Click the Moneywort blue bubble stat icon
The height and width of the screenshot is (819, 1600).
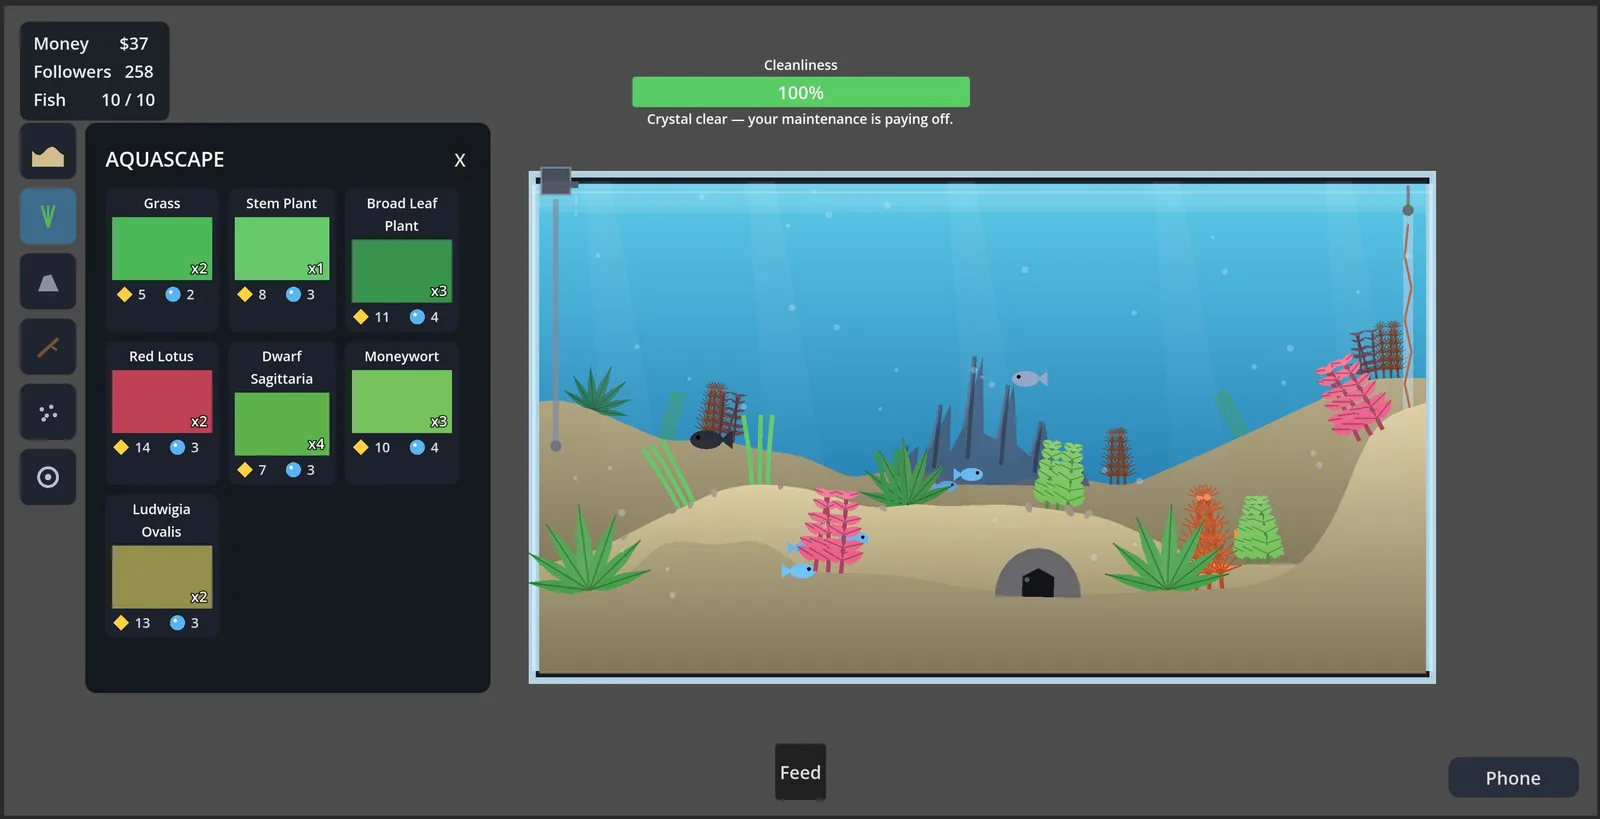(417, 447)
